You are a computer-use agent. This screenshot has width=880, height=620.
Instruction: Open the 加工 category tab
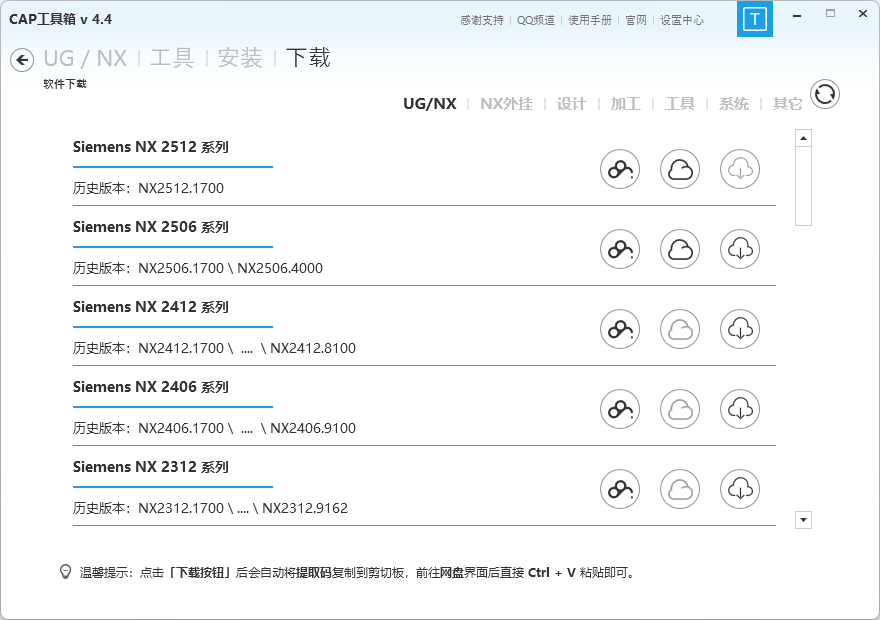click(625, 104)
